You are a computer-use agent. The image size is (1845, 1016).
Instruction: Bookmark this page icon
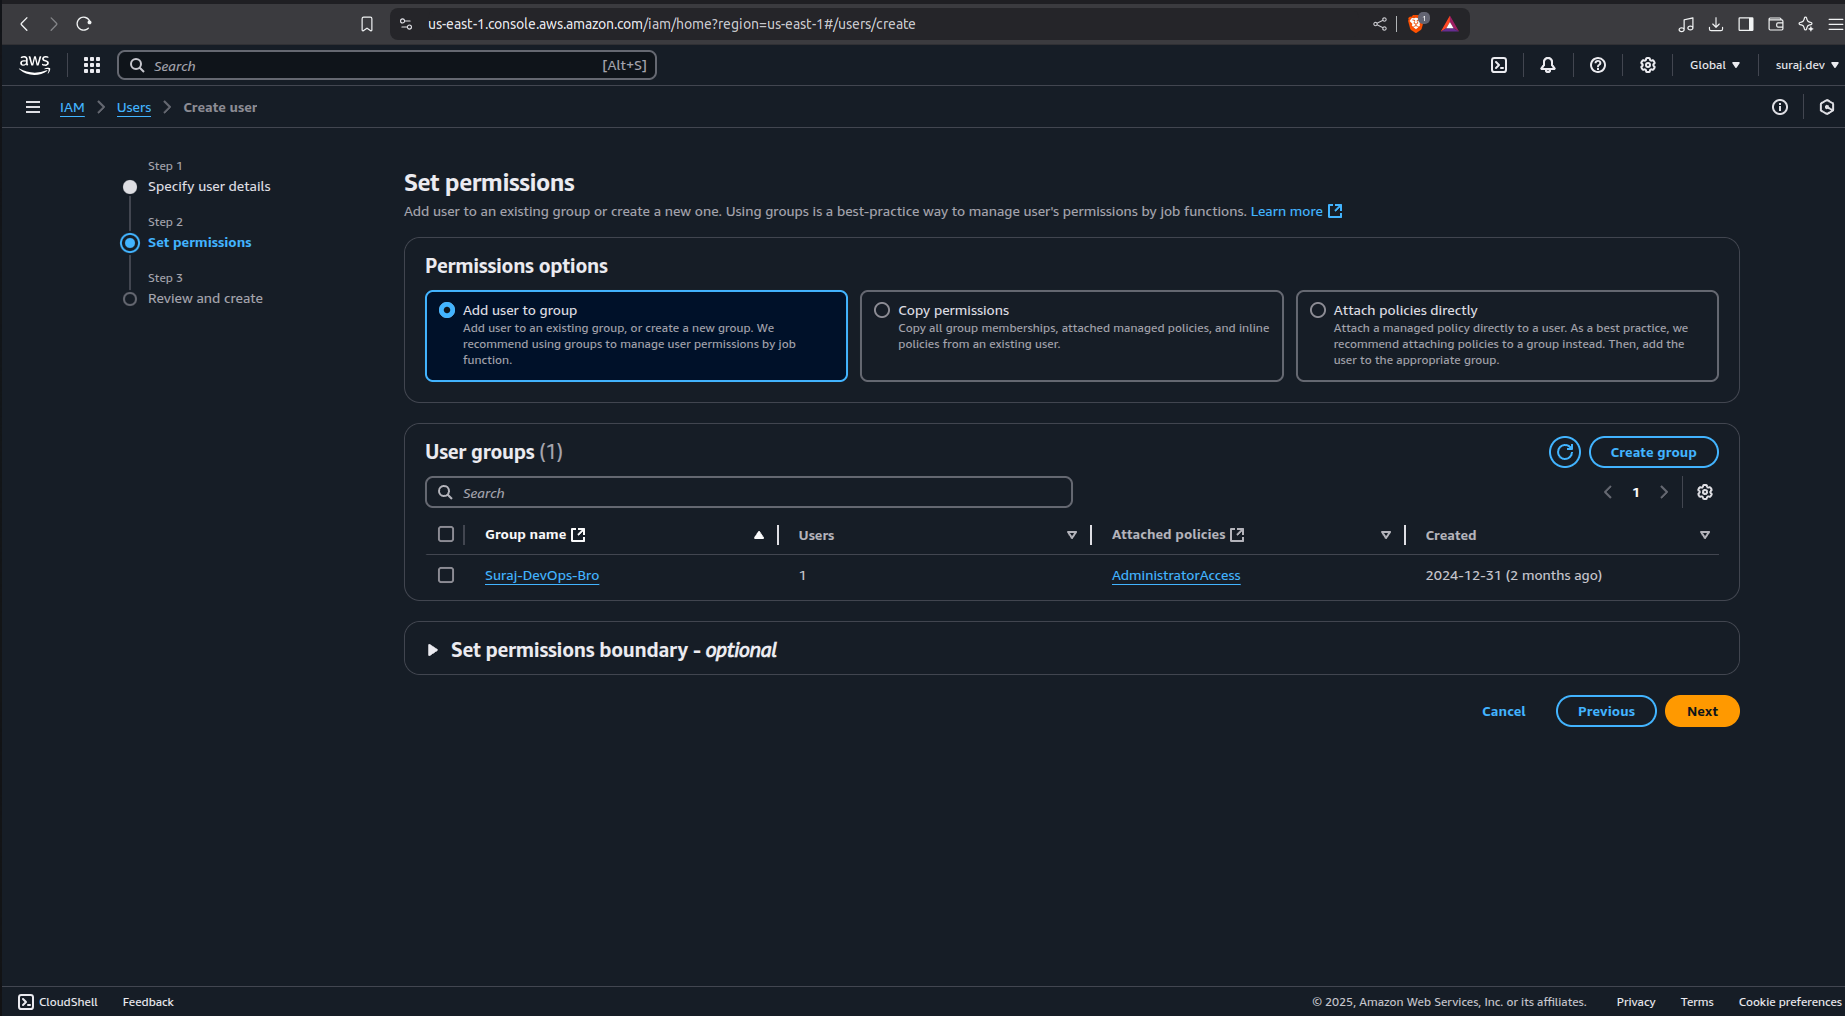367,24
